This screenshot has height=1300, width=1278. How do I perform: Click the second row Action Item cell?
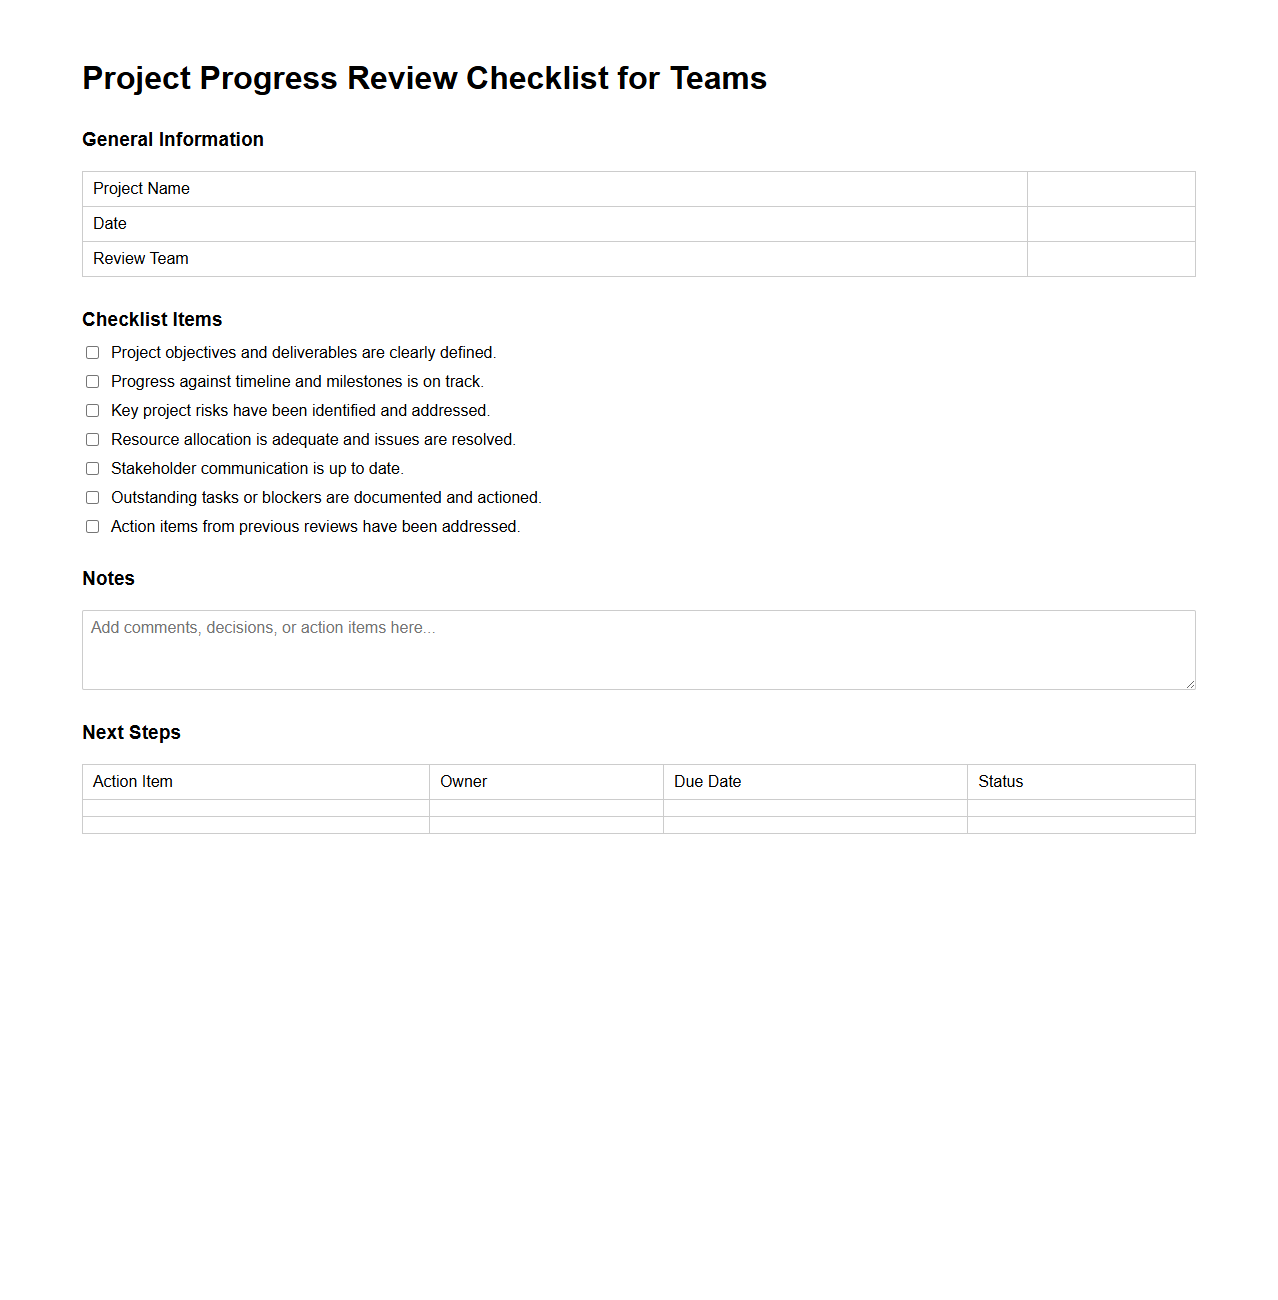point(255,823)
